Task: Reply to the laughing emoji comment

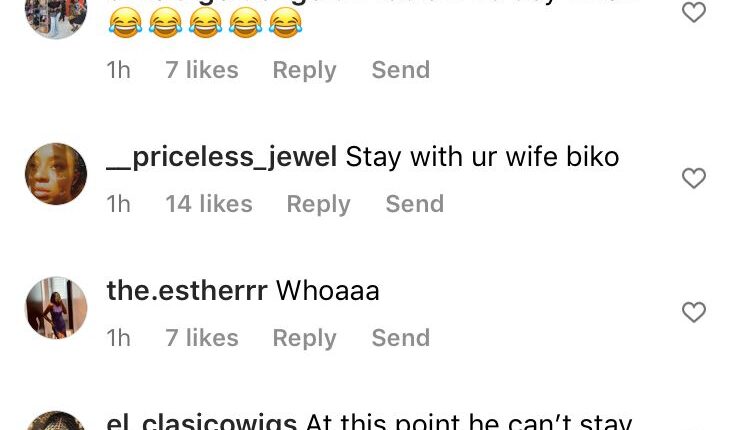Action: 304,70
